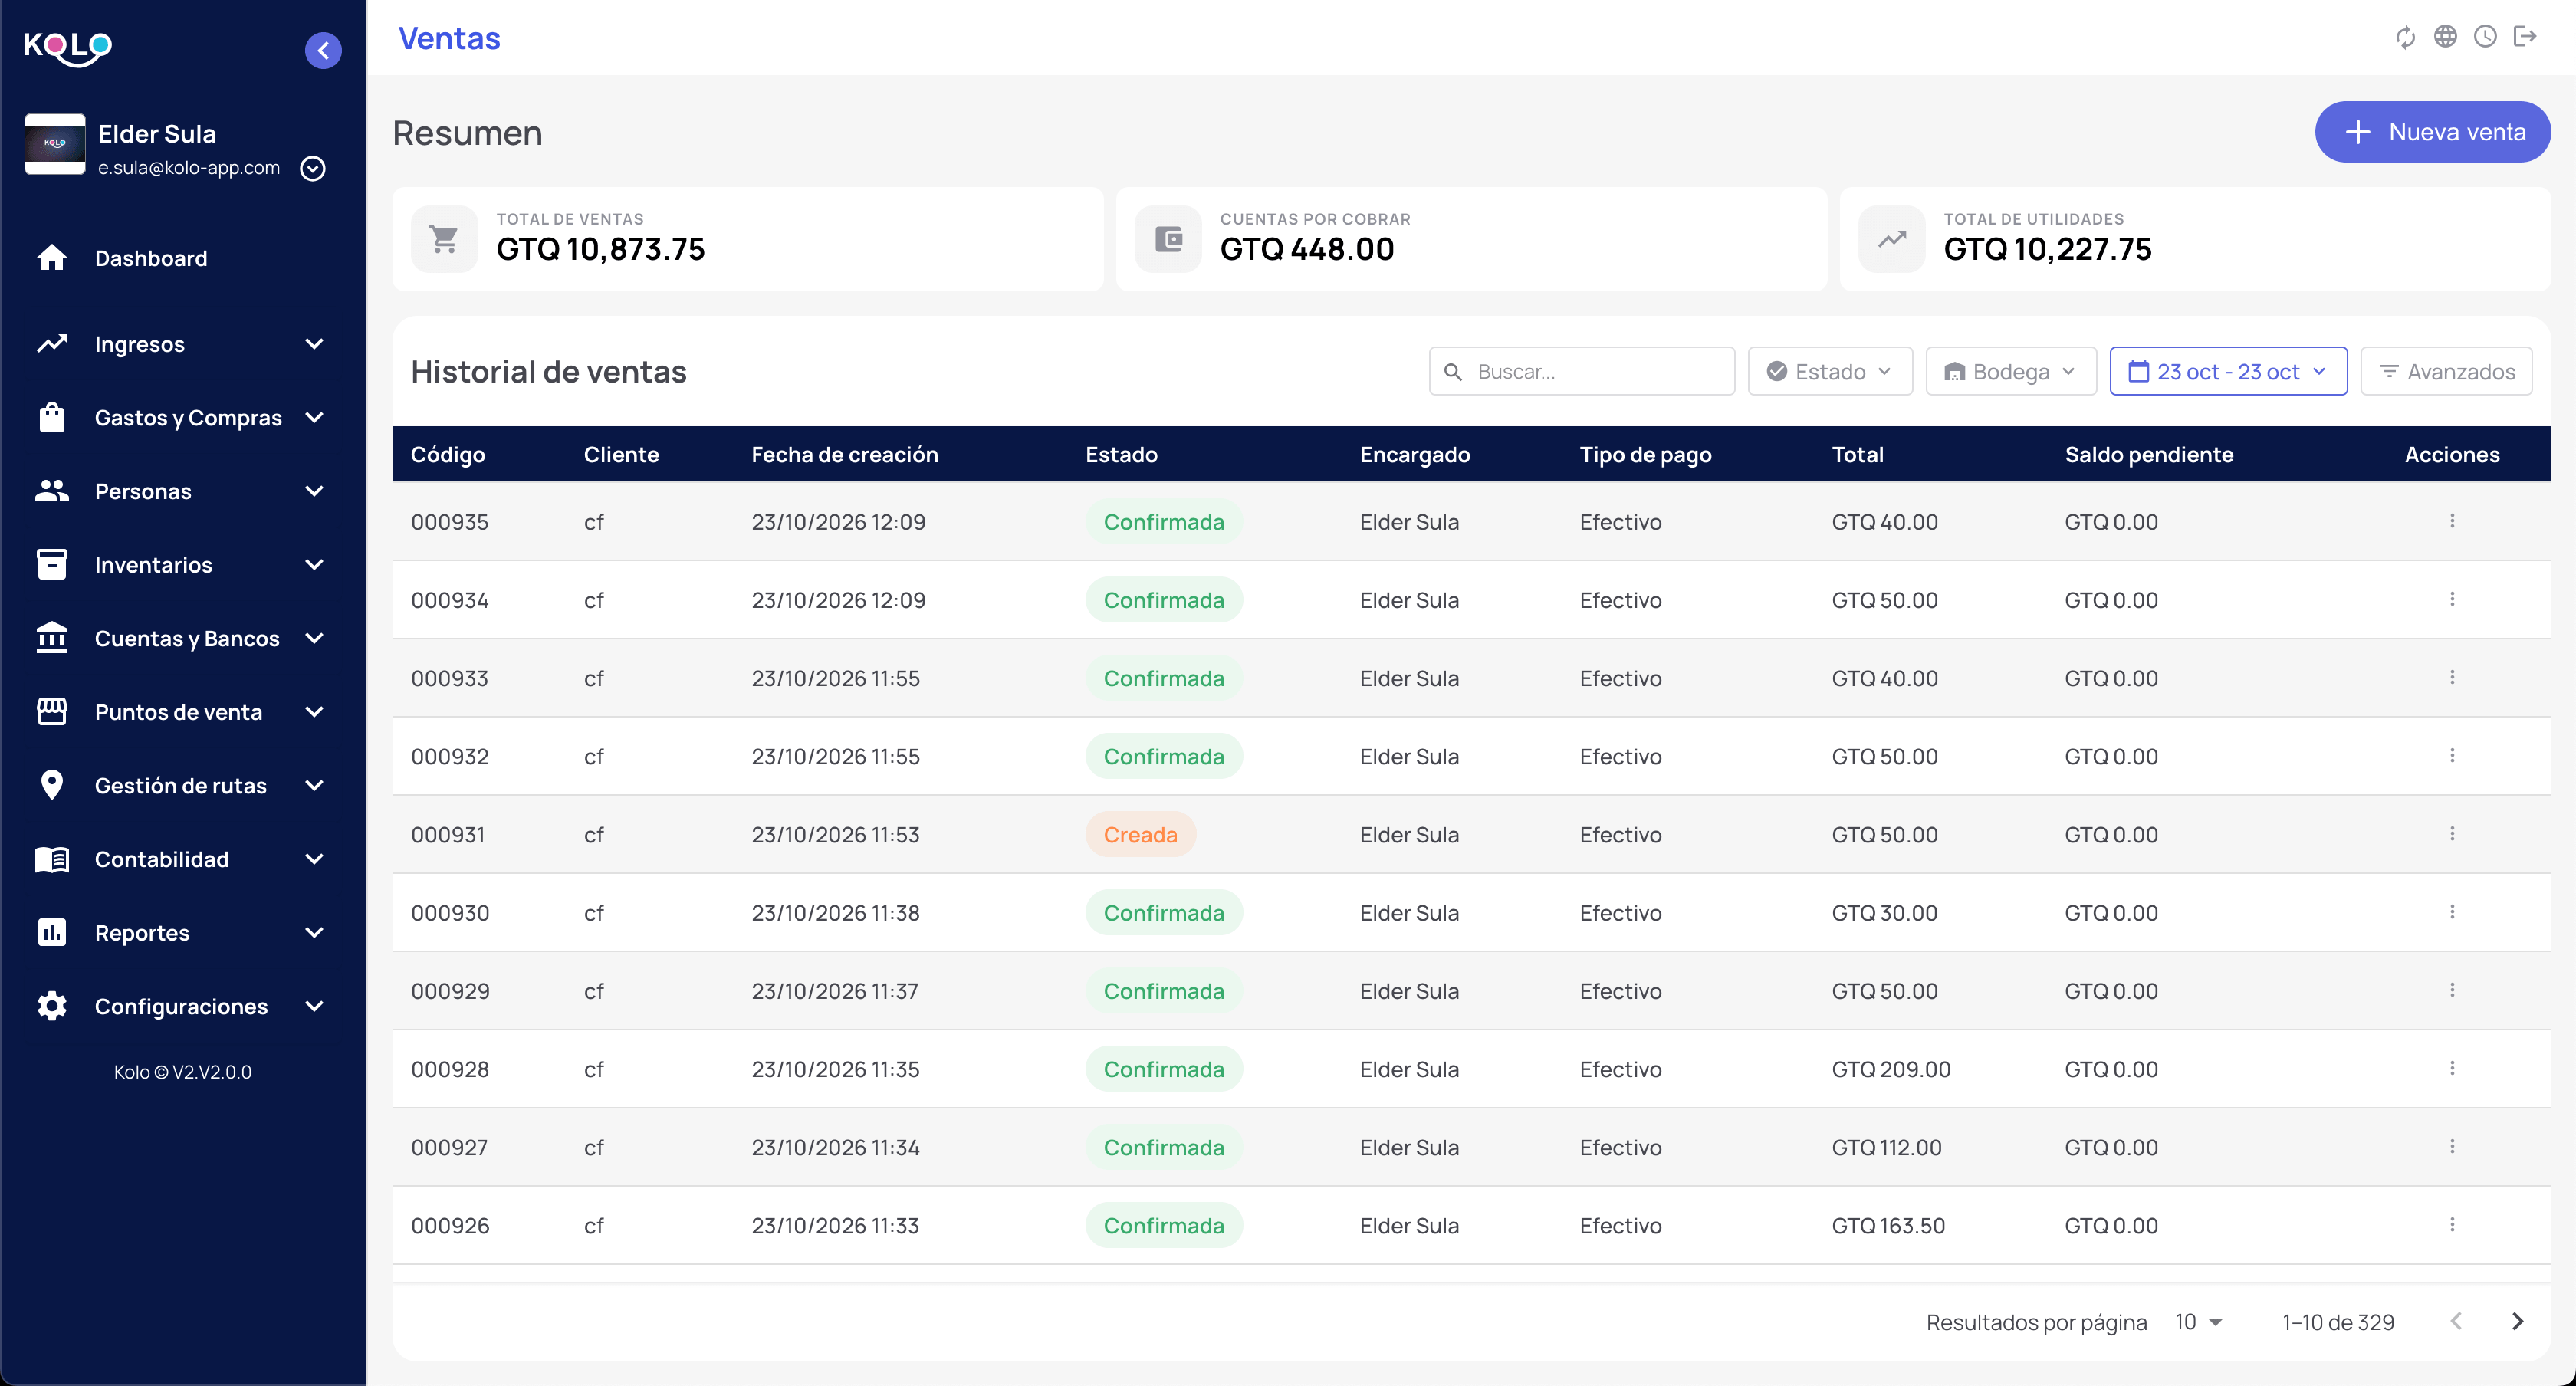
Task: Click the Total column header
Action: pyautogui.click(x=1857, y=454)
